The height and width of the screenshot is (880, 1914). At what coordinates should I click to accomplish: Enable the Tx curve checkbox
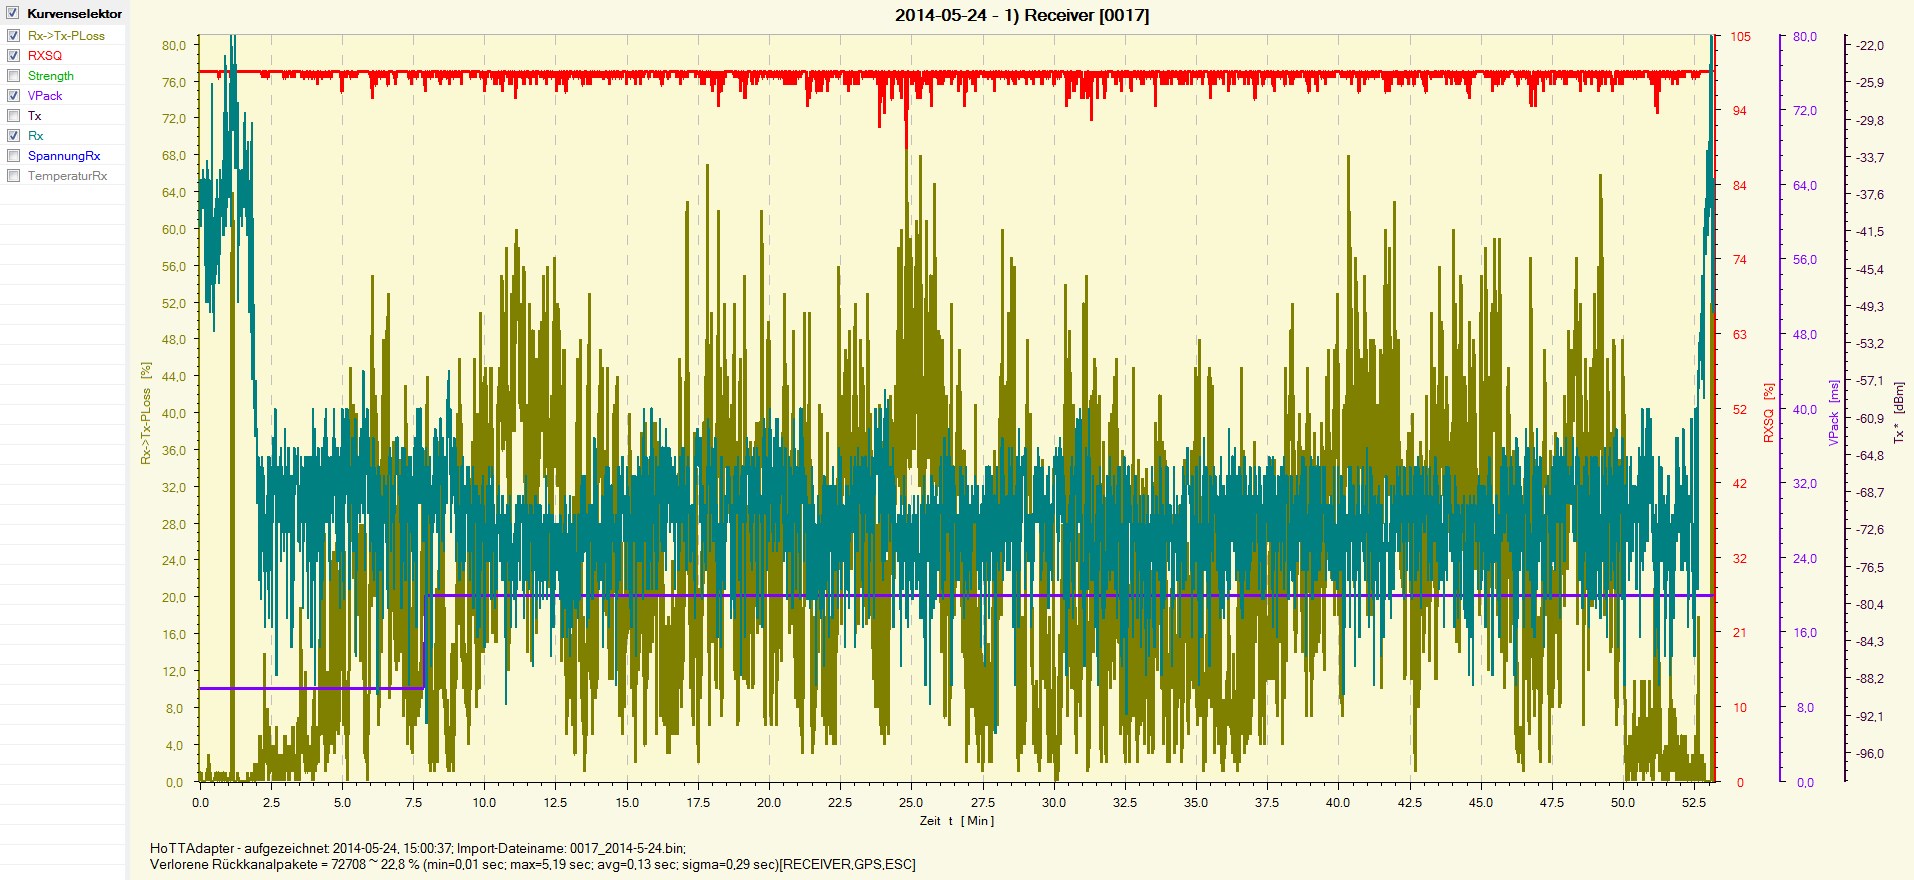14,116
